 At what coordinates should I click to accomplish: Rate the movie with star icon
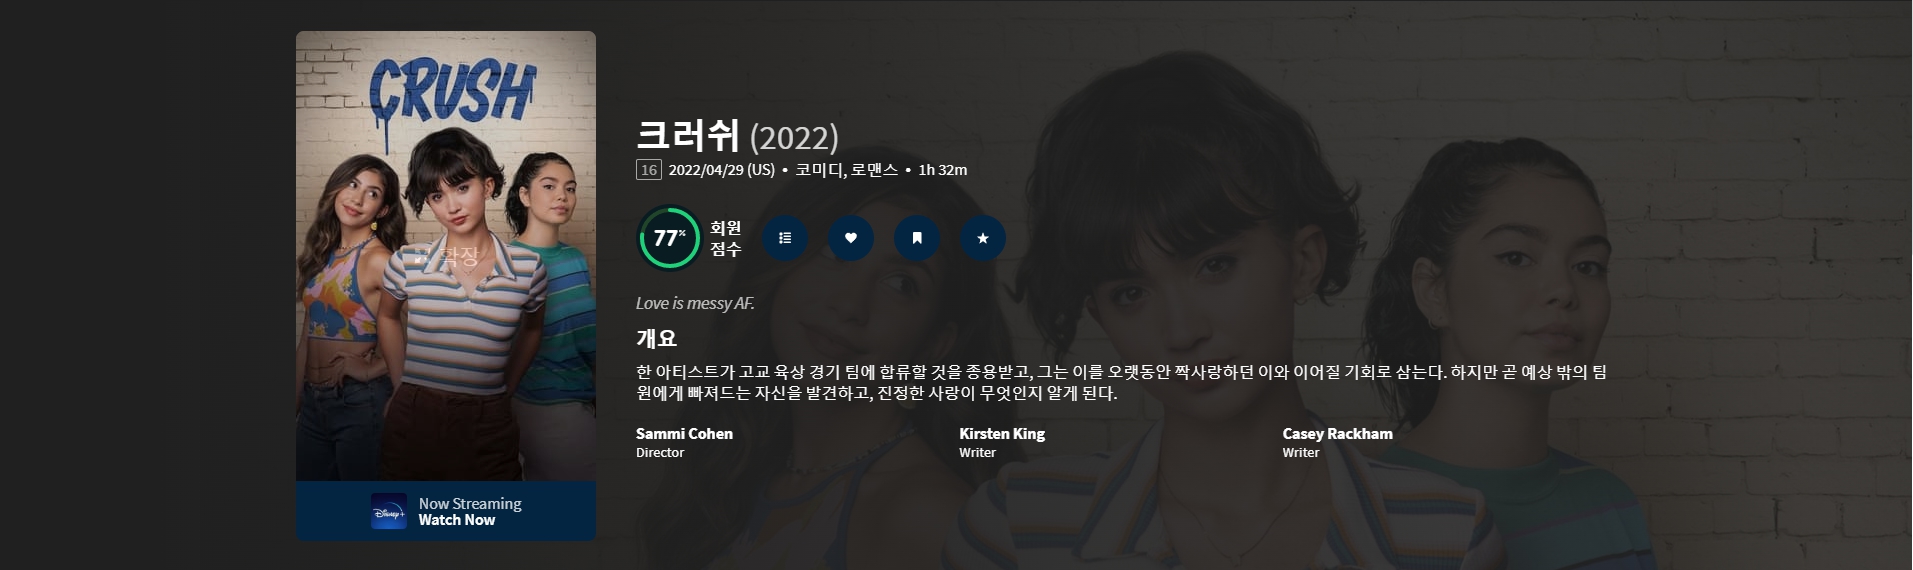pyautogui.click(x=983, y=238)
